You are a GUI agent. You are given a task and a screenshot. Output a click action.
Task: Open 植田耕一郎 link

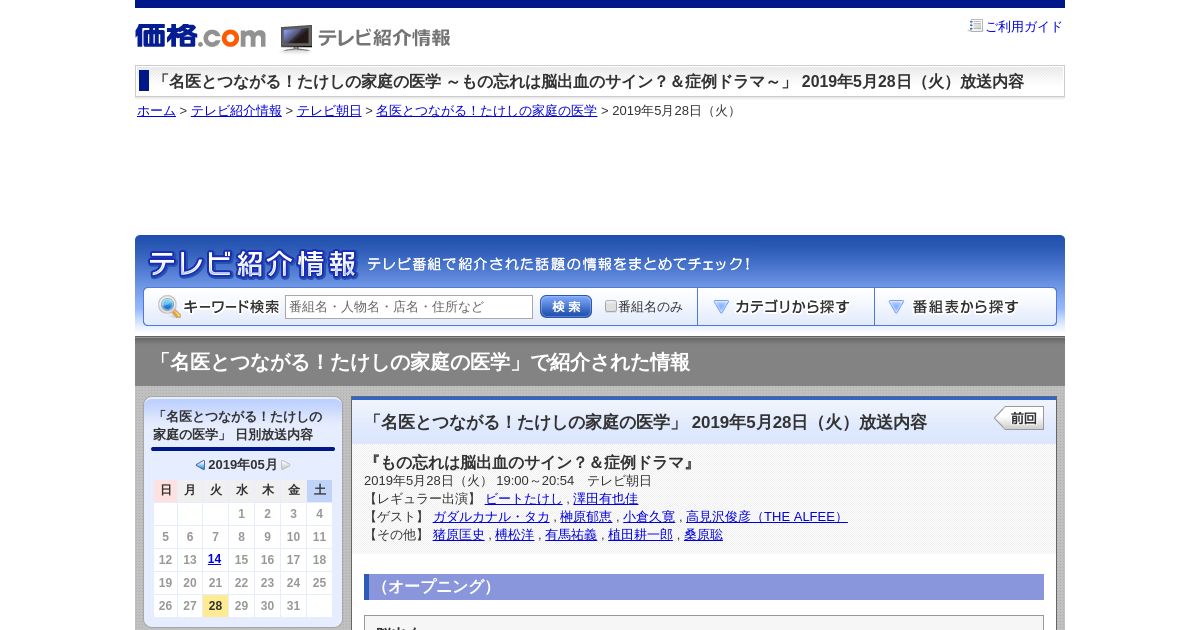click(640, 535)
